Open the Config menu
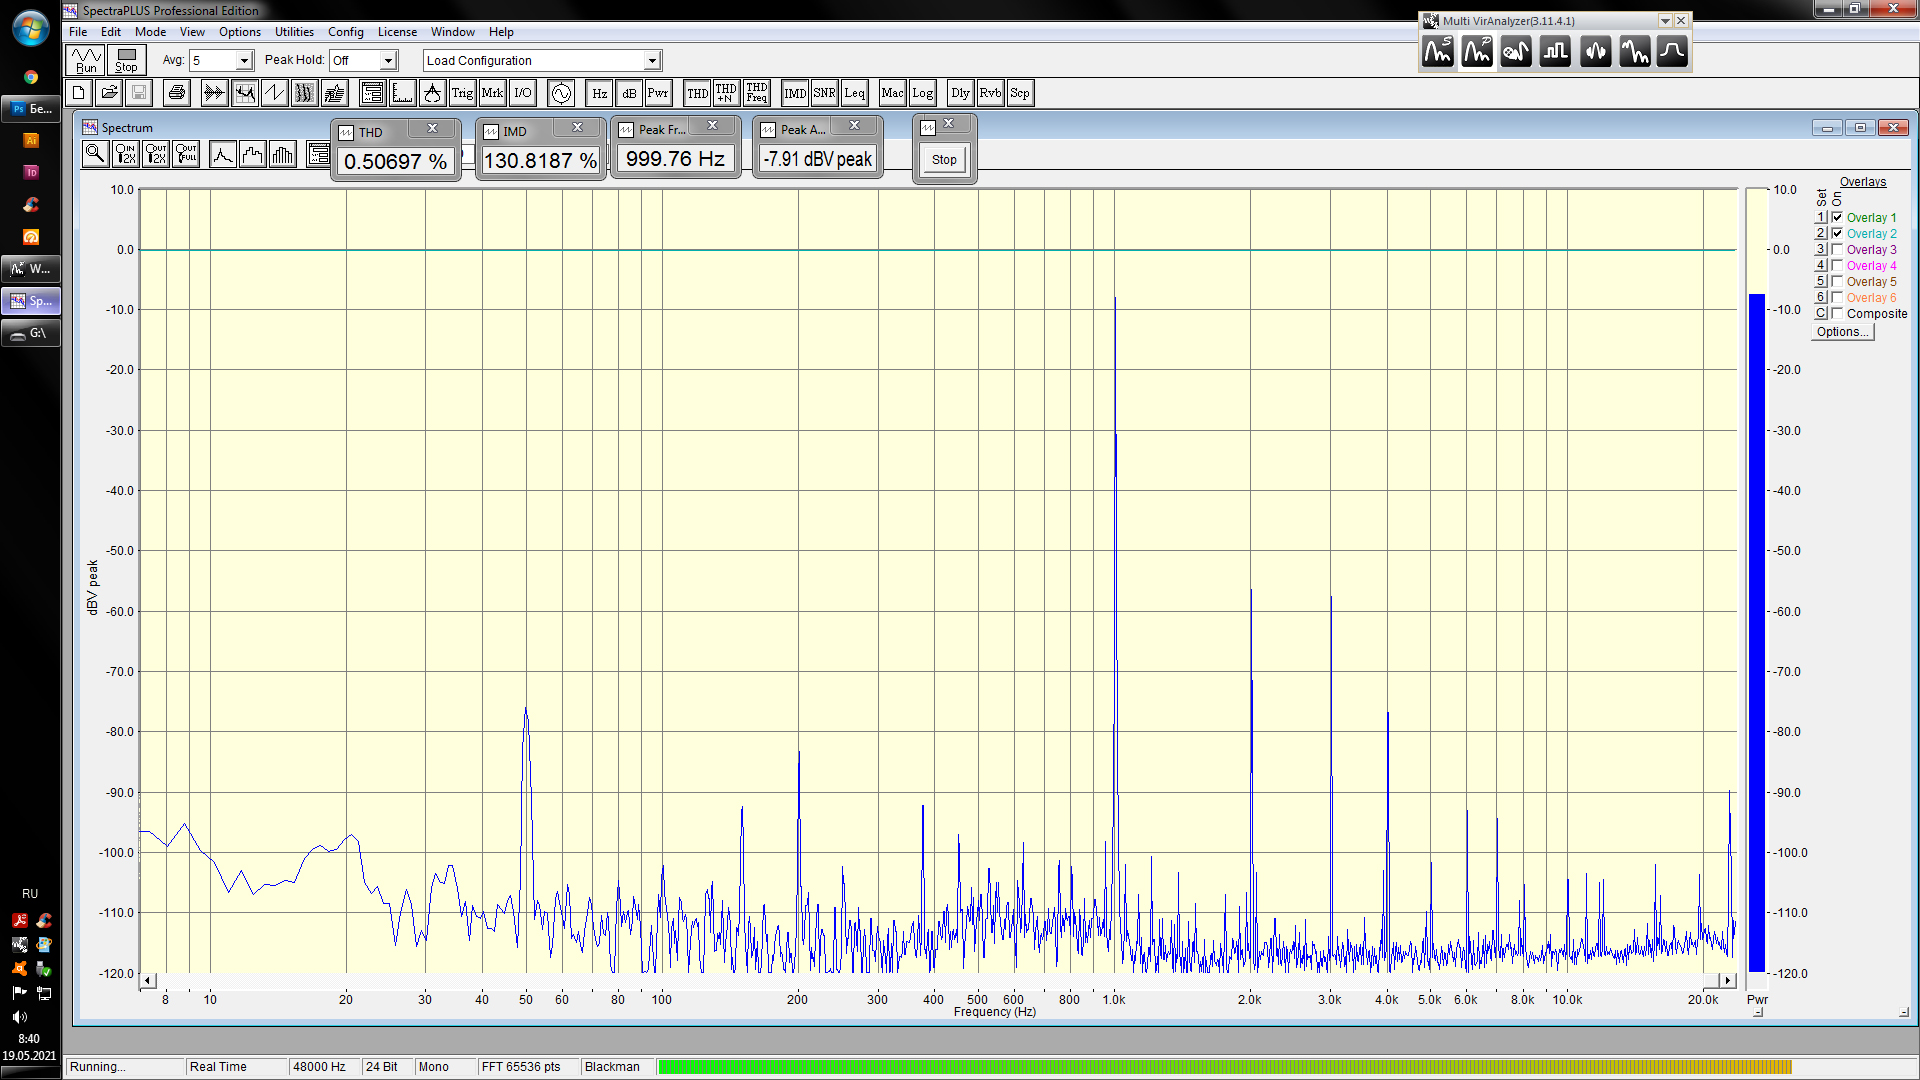This screenshot has height=1080, width=1920. 345,32
